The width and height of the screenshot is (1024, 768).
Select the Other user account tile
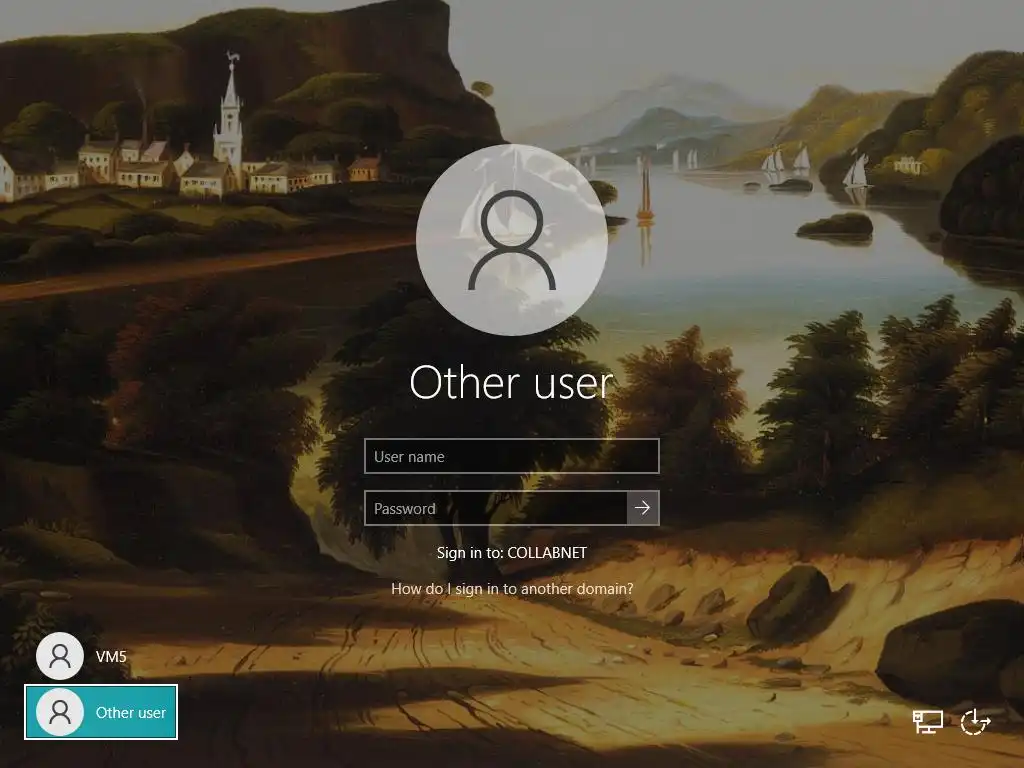pyautogui.click(x=101, y=712)
